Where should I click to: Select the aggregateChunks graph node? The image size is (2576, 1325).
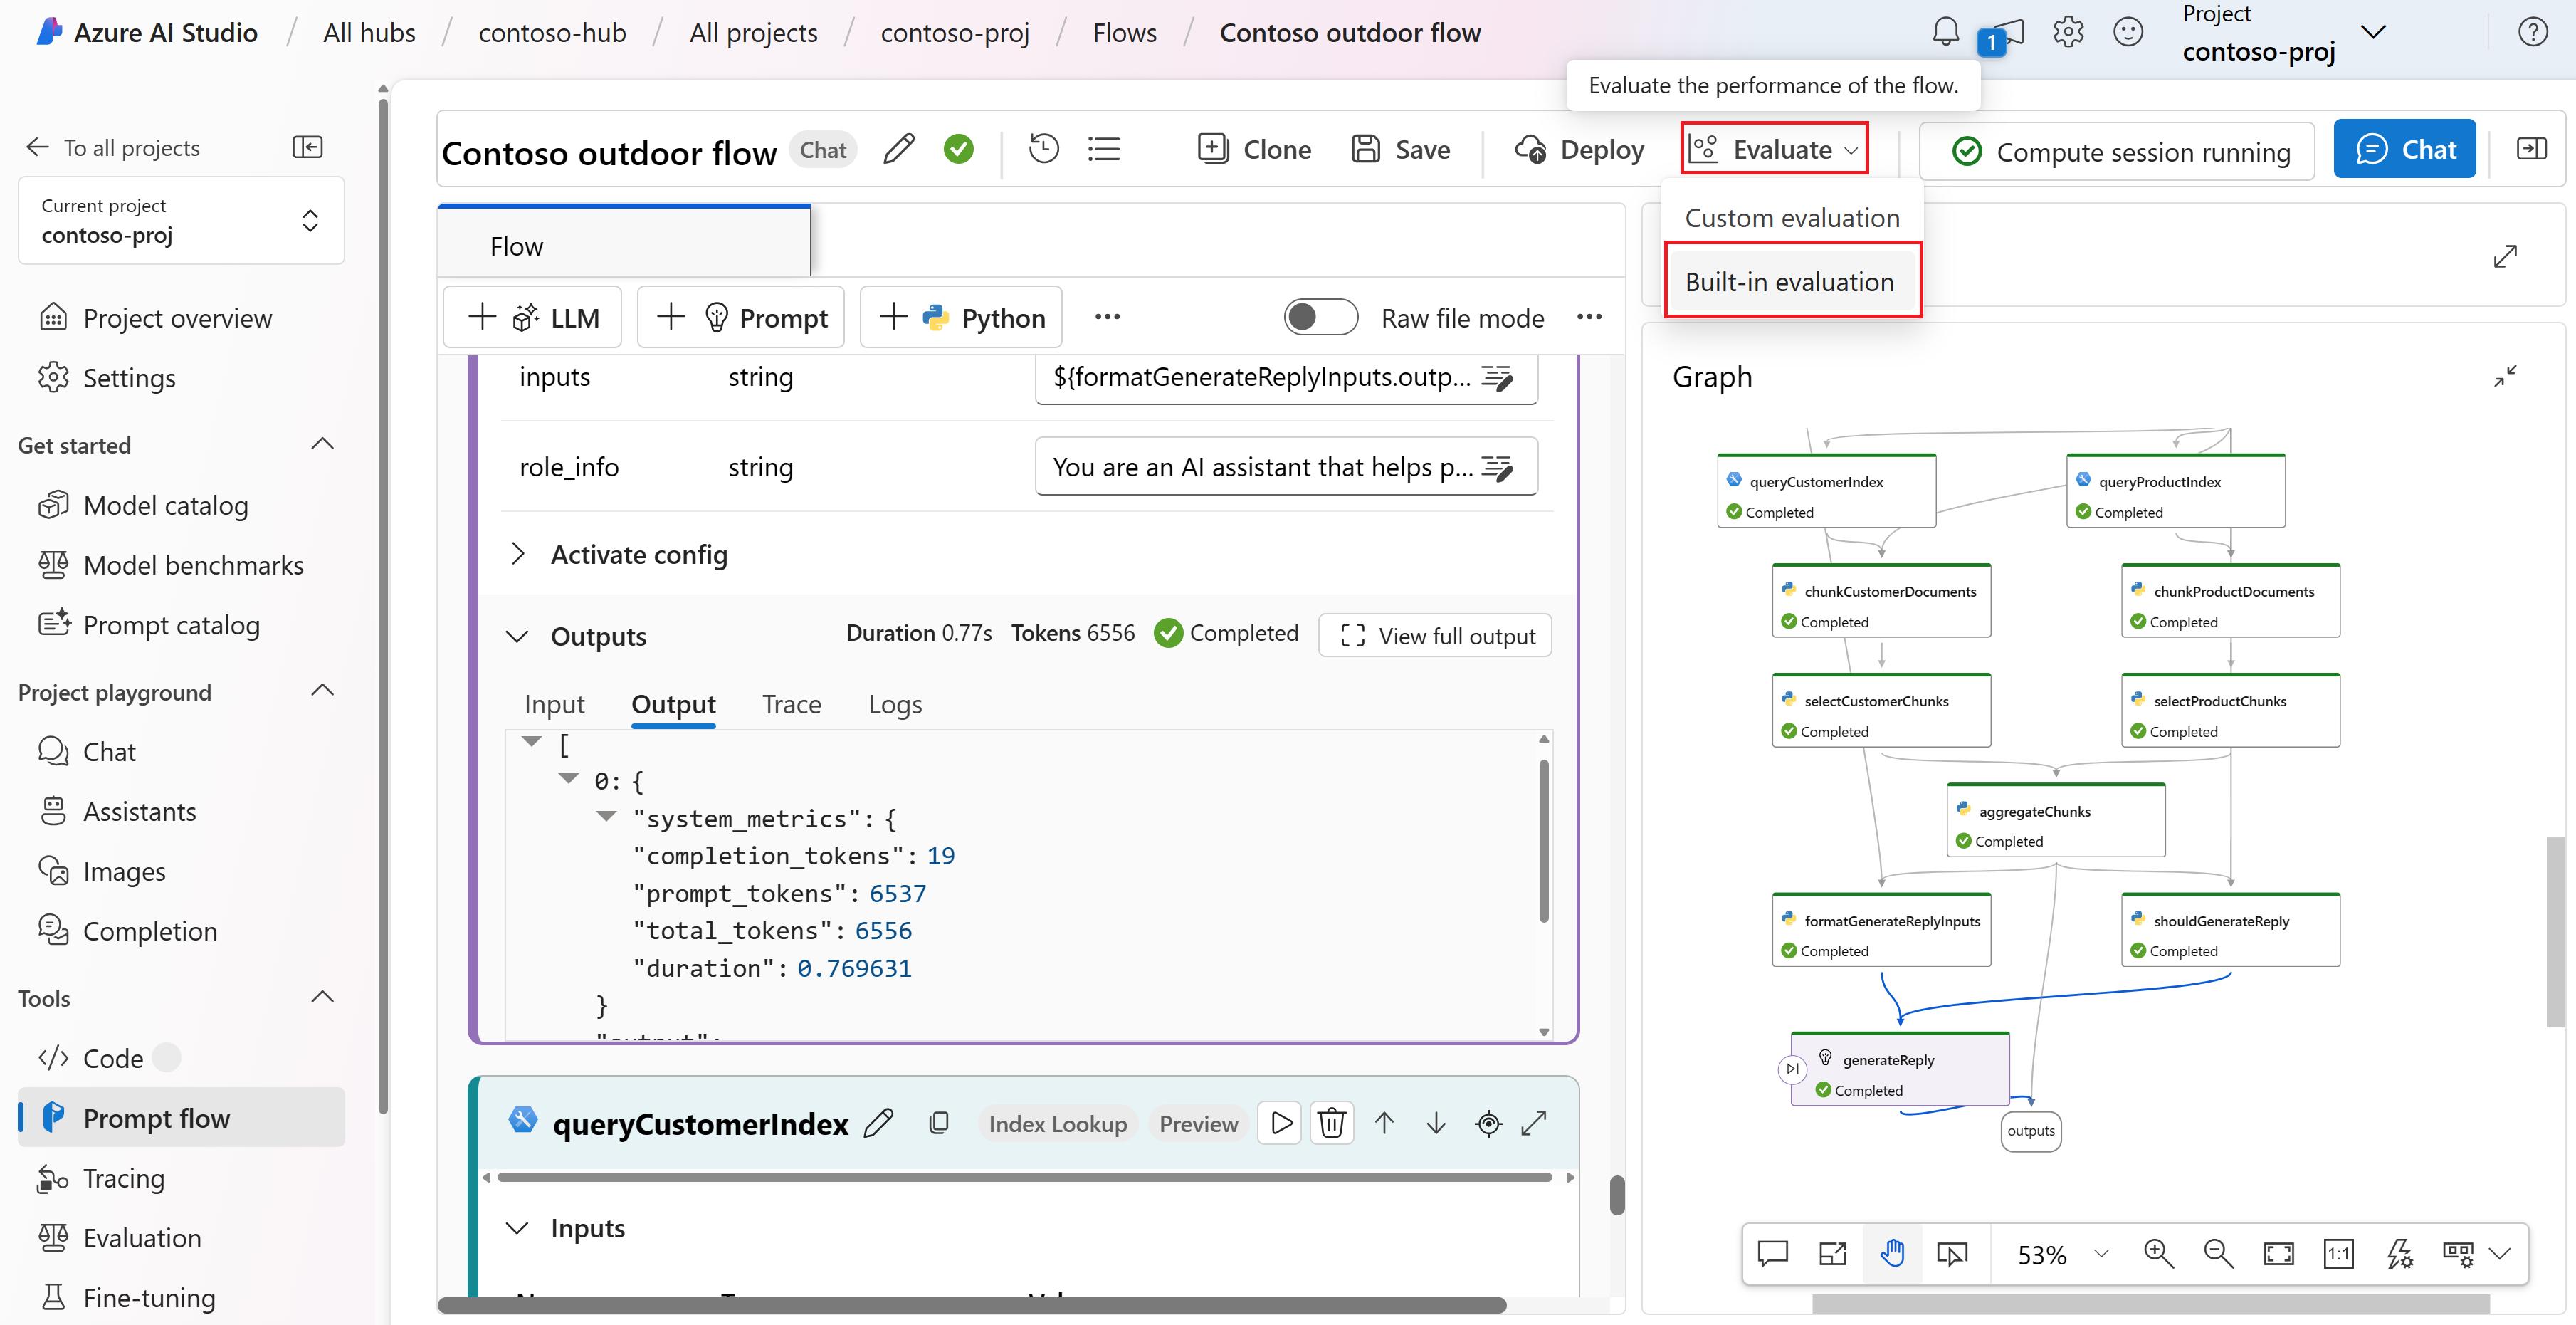pos(2055,820)
